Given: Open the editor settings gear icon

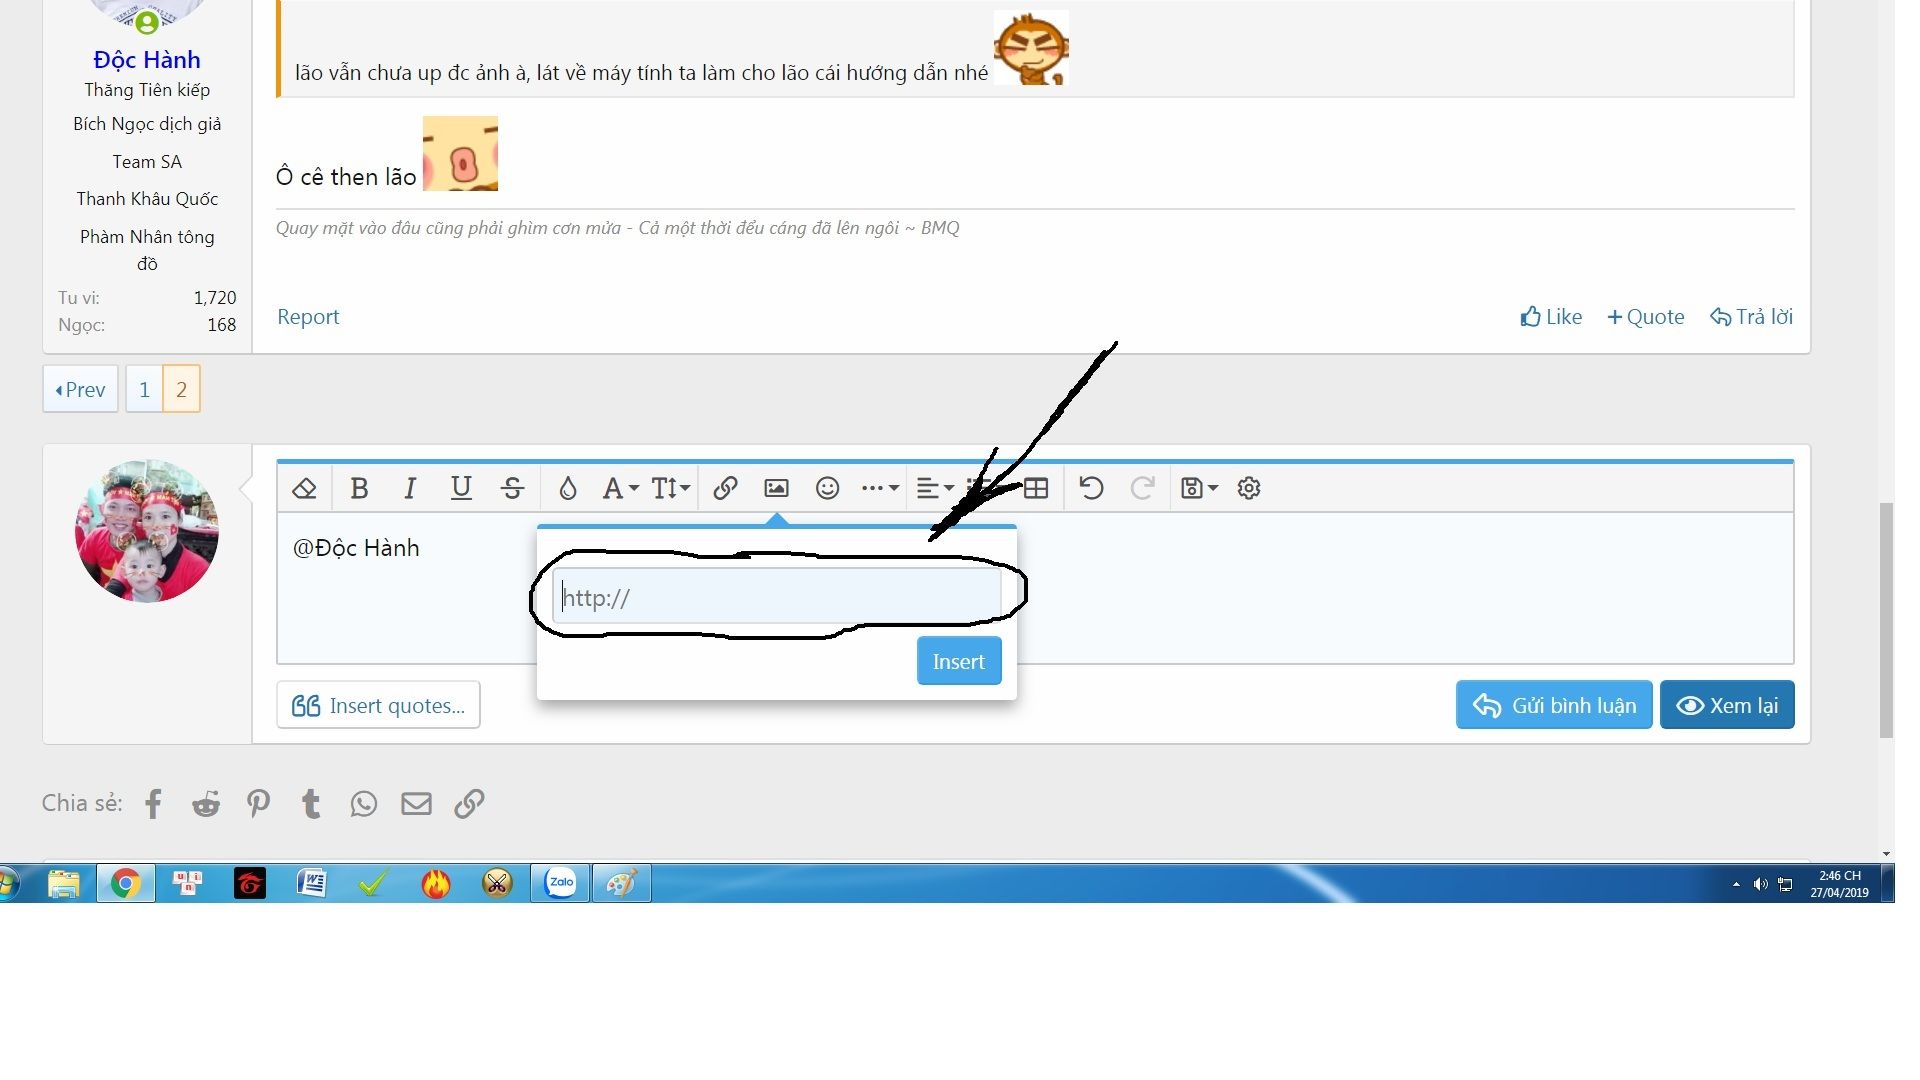Looking at the screenshot, I should [1249, 488].
